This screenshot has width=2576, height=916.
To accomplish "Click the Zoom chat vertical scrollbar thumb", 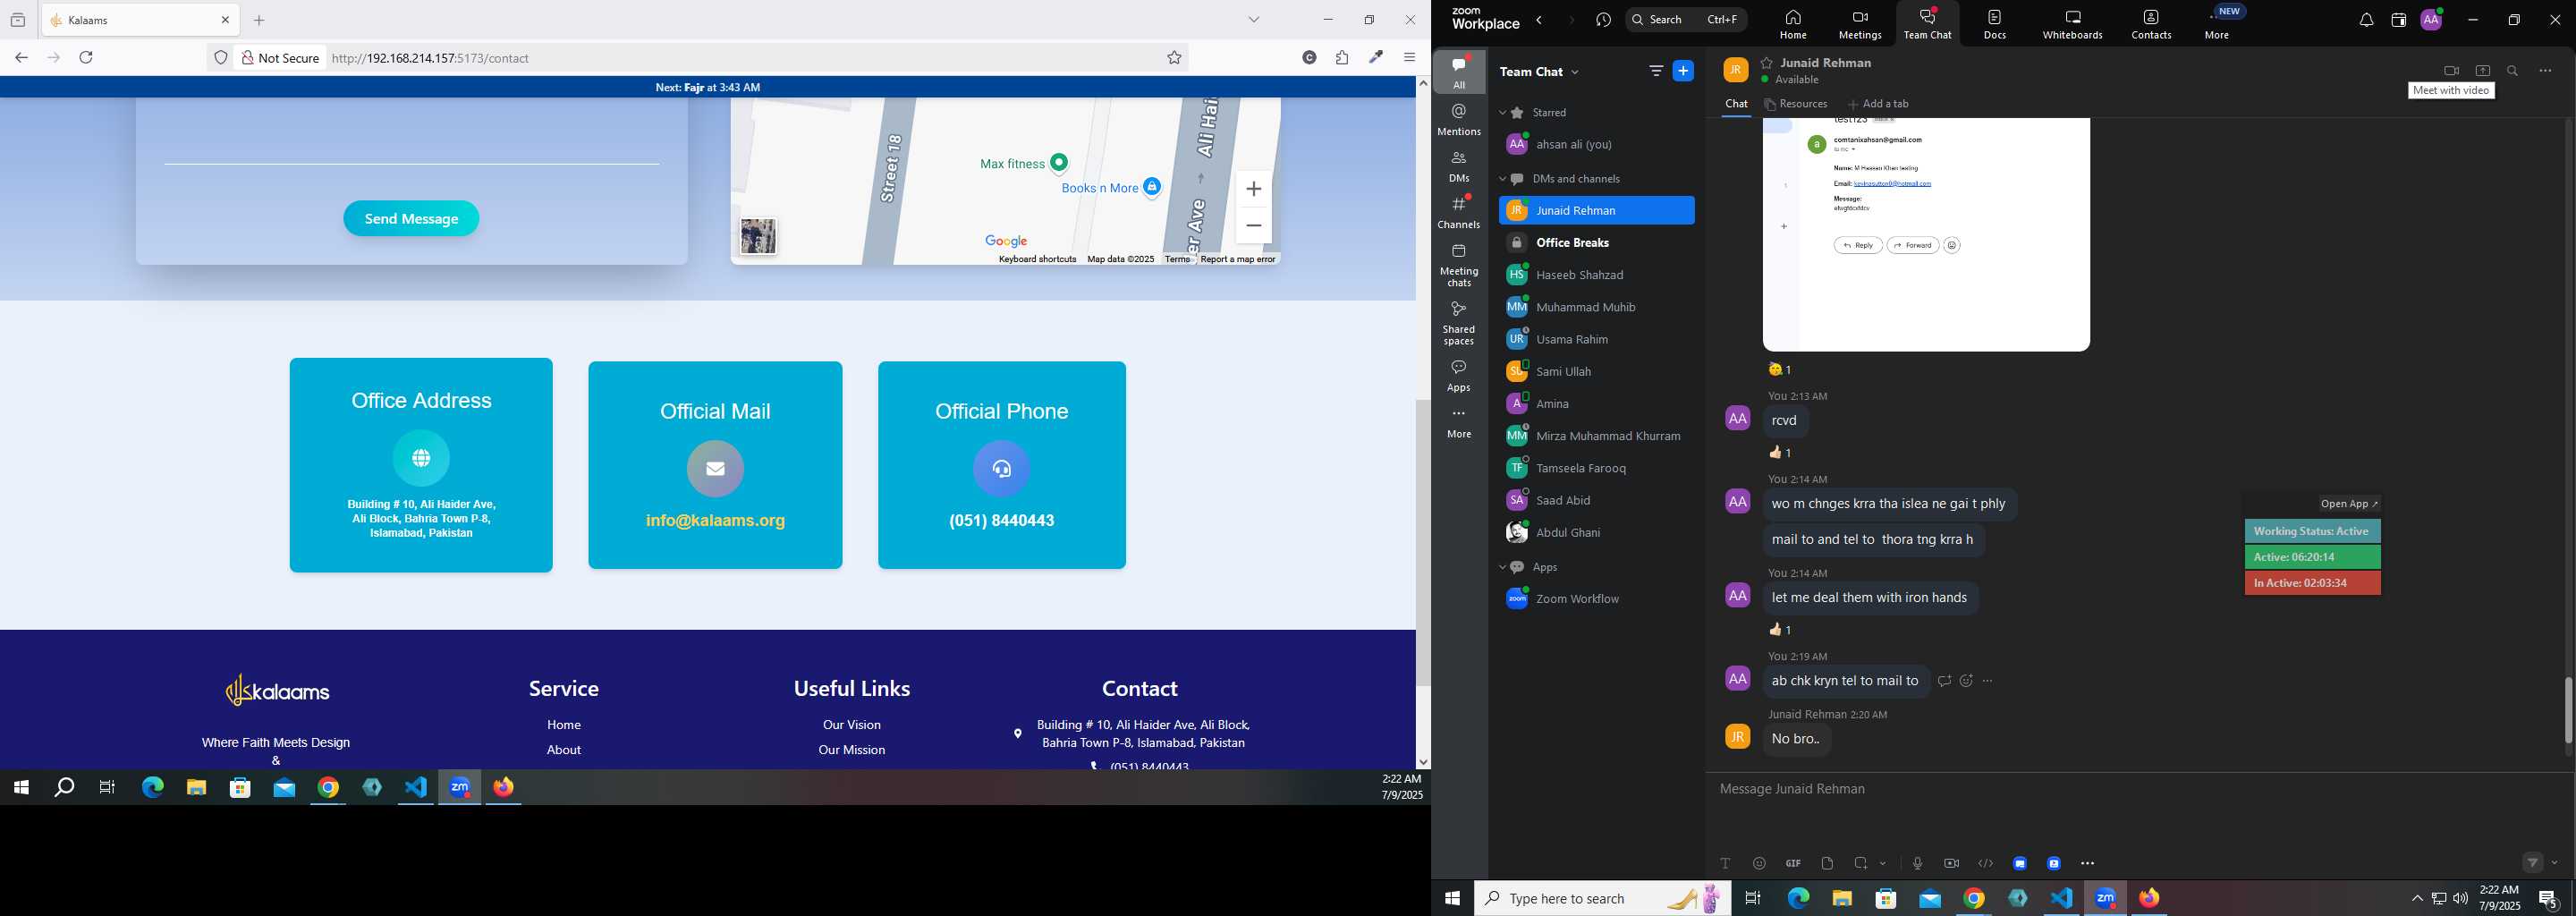I will pyautogui.click(x=2567, y=710).
